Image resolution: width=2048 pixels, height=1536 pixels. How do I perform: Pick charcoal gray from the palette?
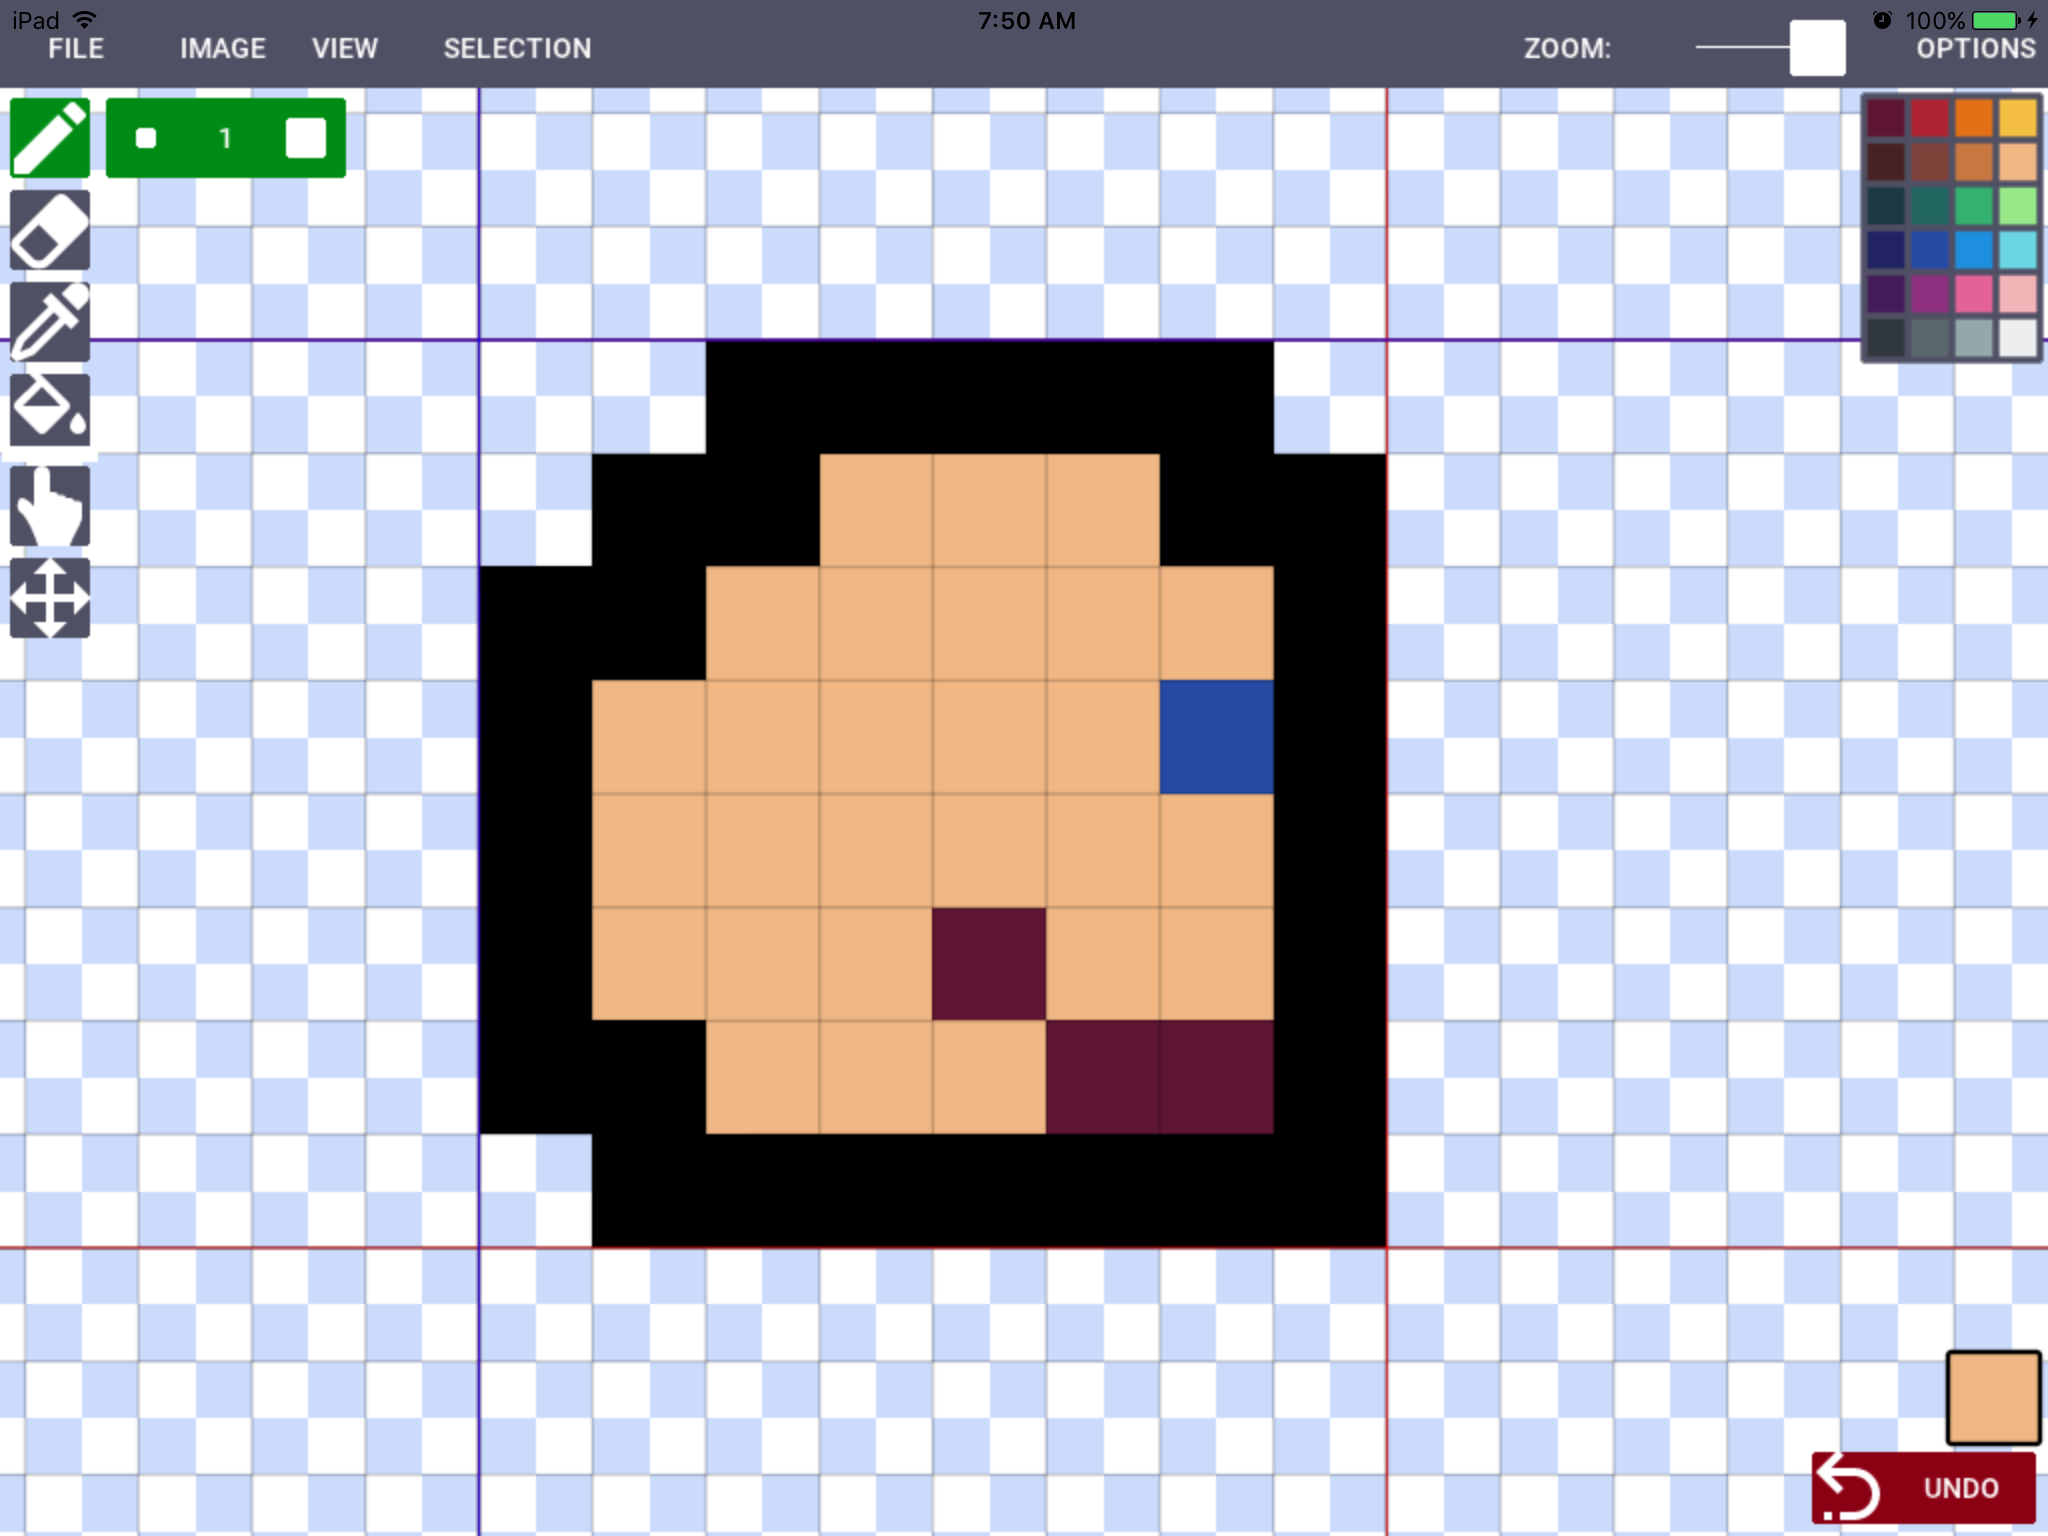click(x=1886, y=338)
